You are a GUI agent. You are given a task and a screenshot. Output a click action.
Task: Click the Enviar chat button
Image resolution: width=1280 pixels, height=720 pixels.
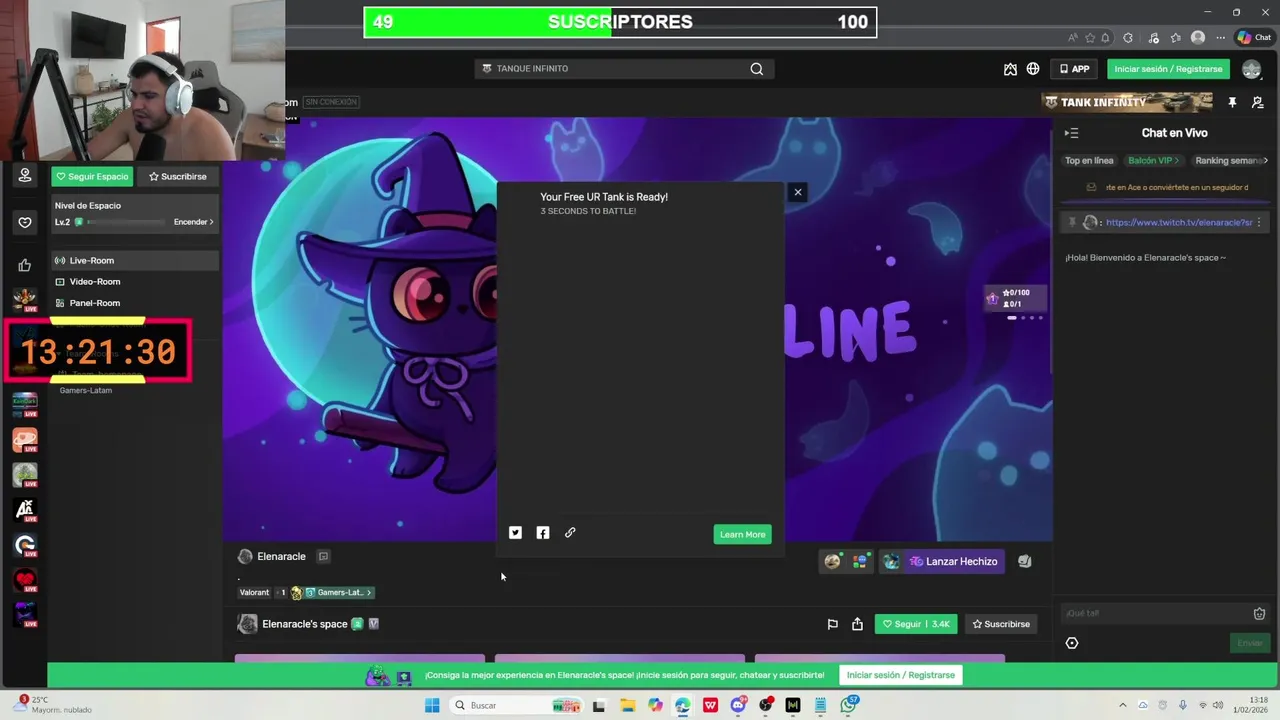[x=1250, y=643]
